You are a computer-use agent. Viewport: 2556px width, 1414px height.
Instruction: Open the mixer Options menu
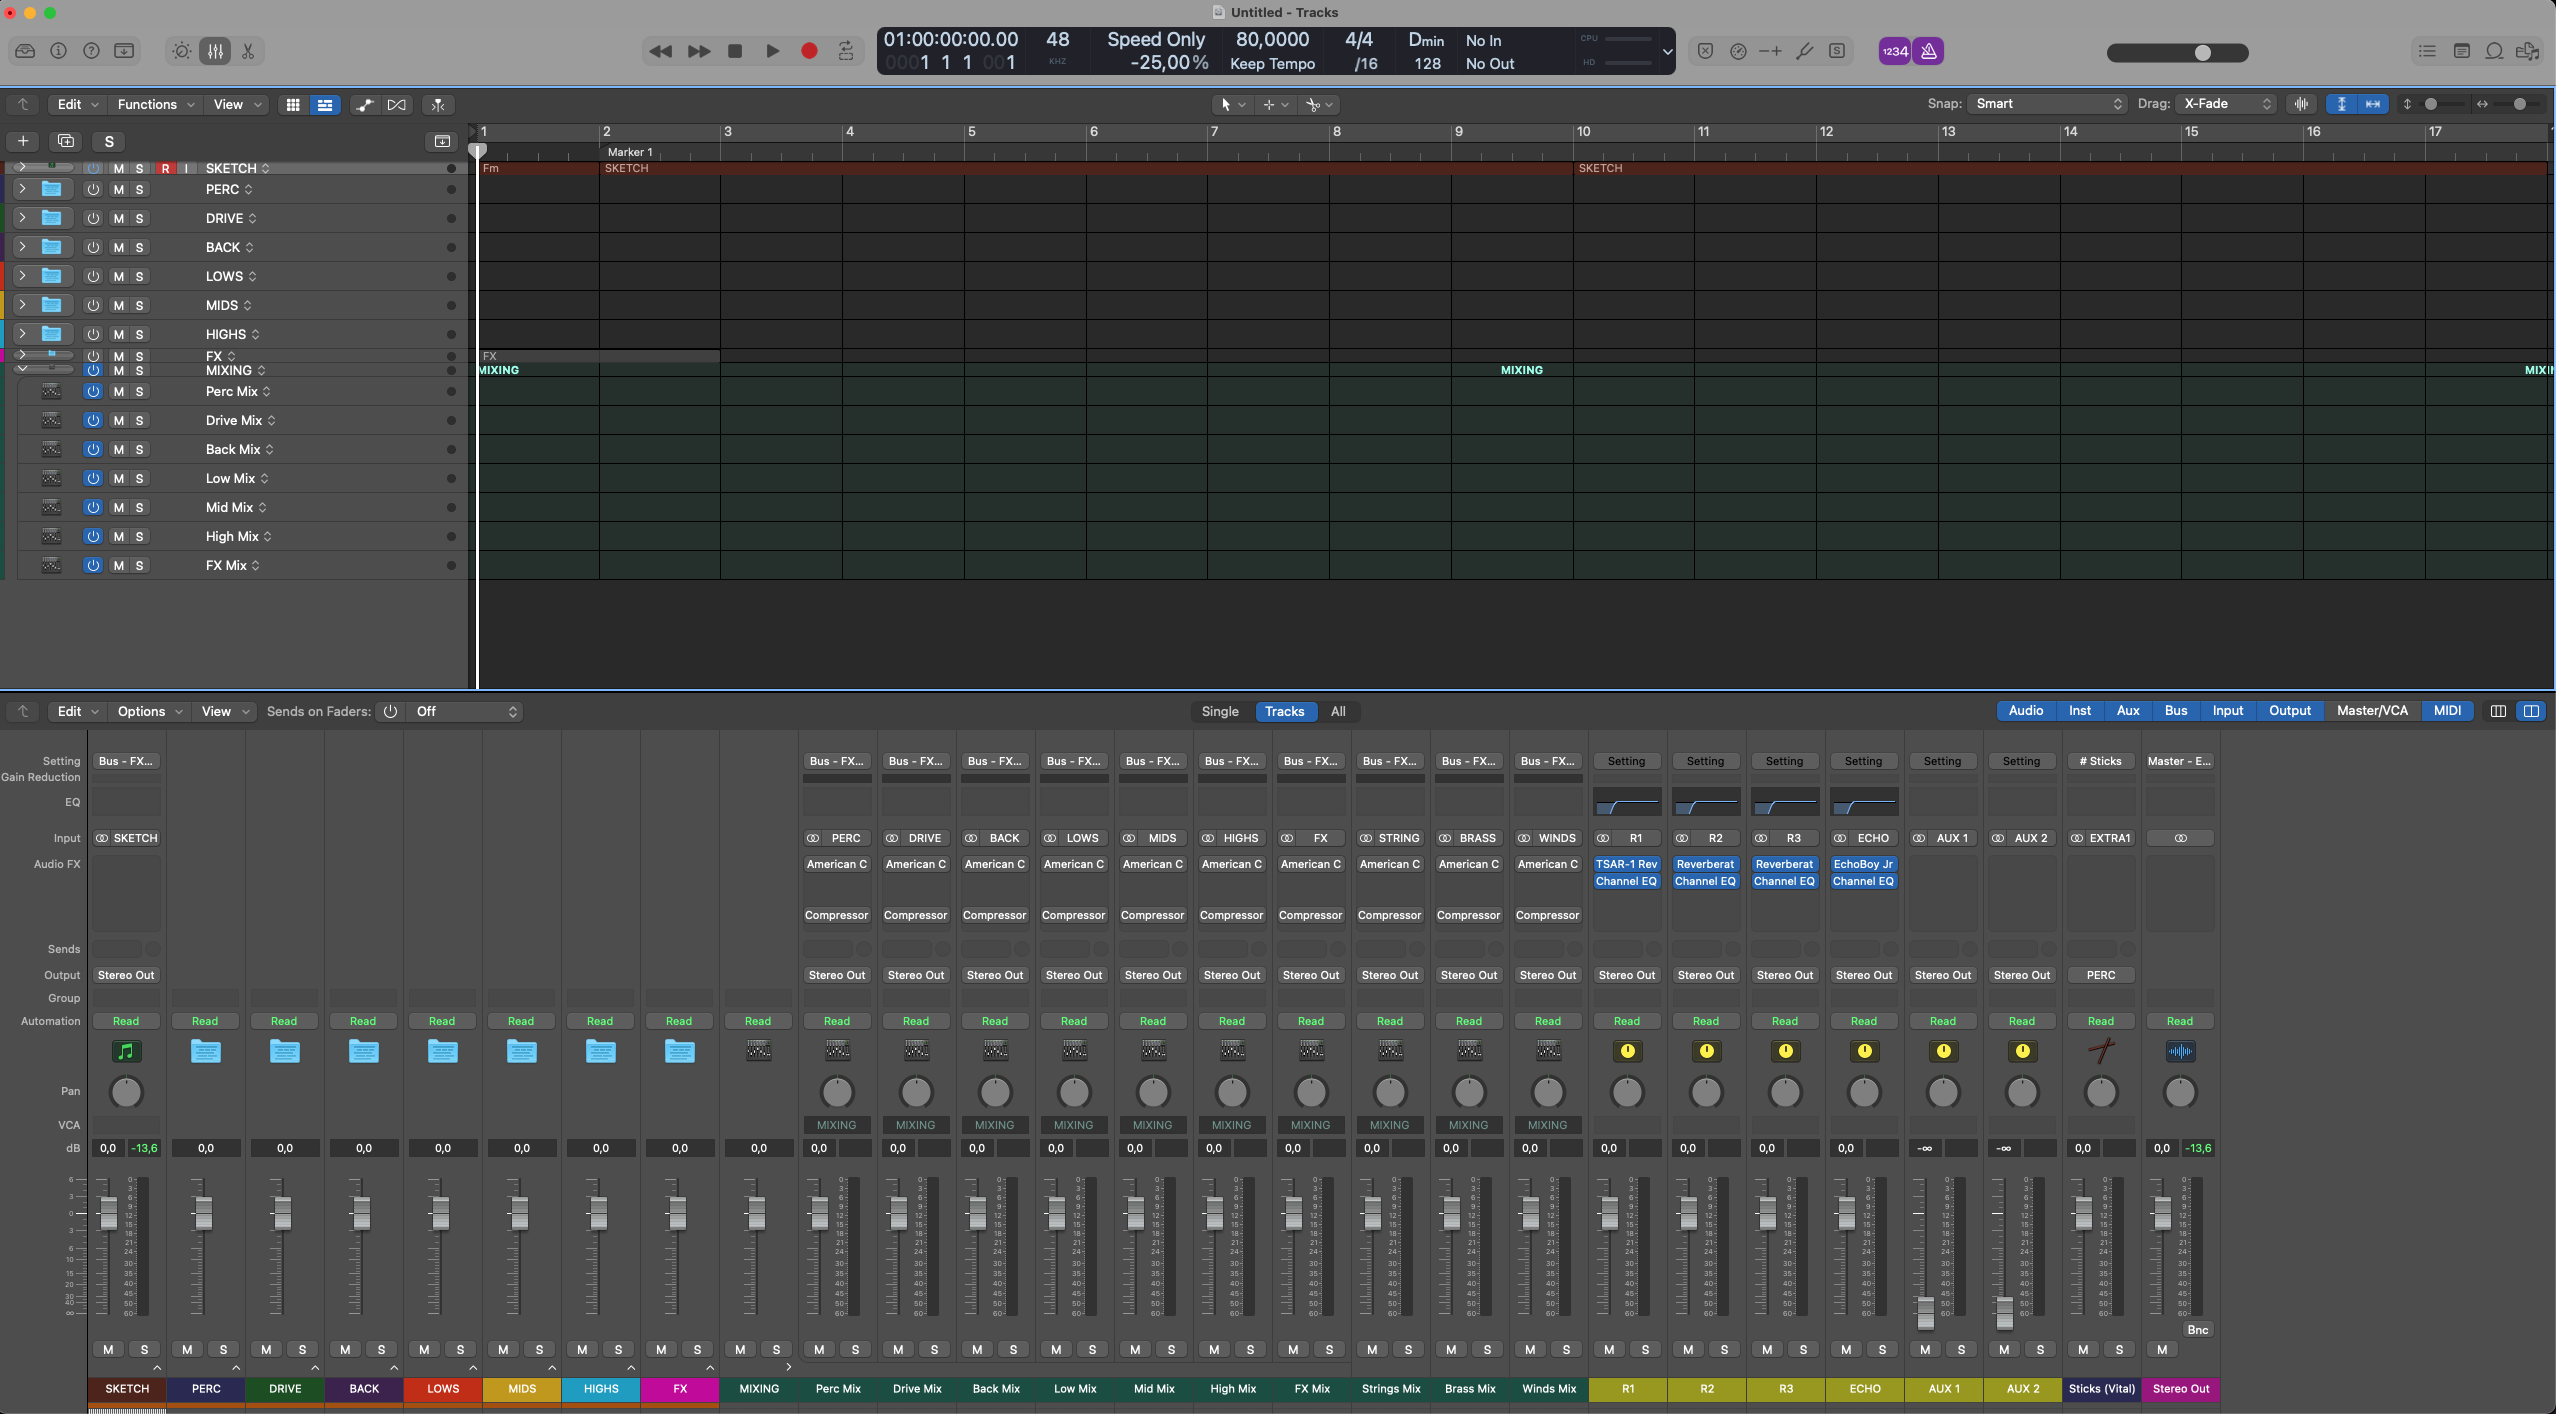(x=150, y=711)
